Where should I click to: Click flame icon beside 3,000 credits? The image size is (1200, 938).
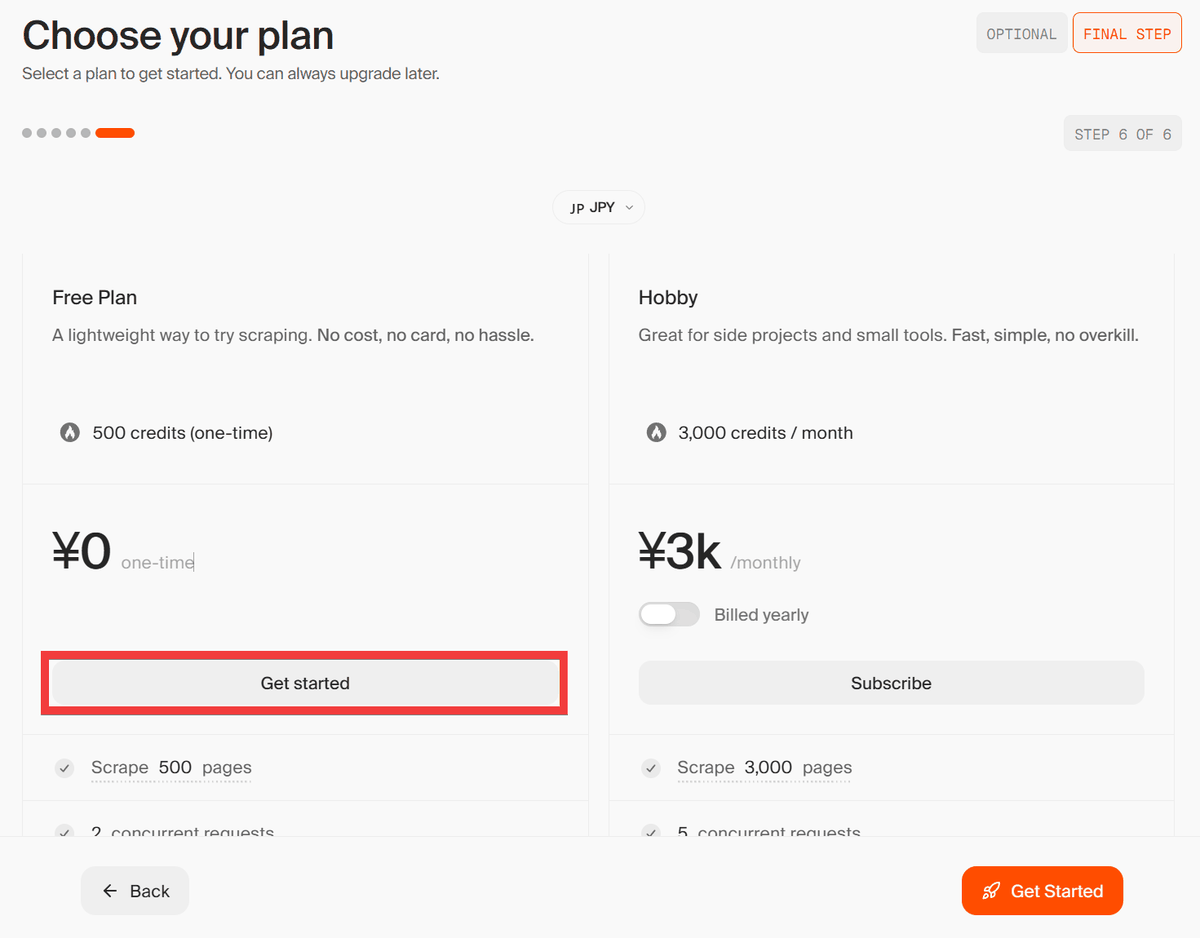(x=656, y=433)
